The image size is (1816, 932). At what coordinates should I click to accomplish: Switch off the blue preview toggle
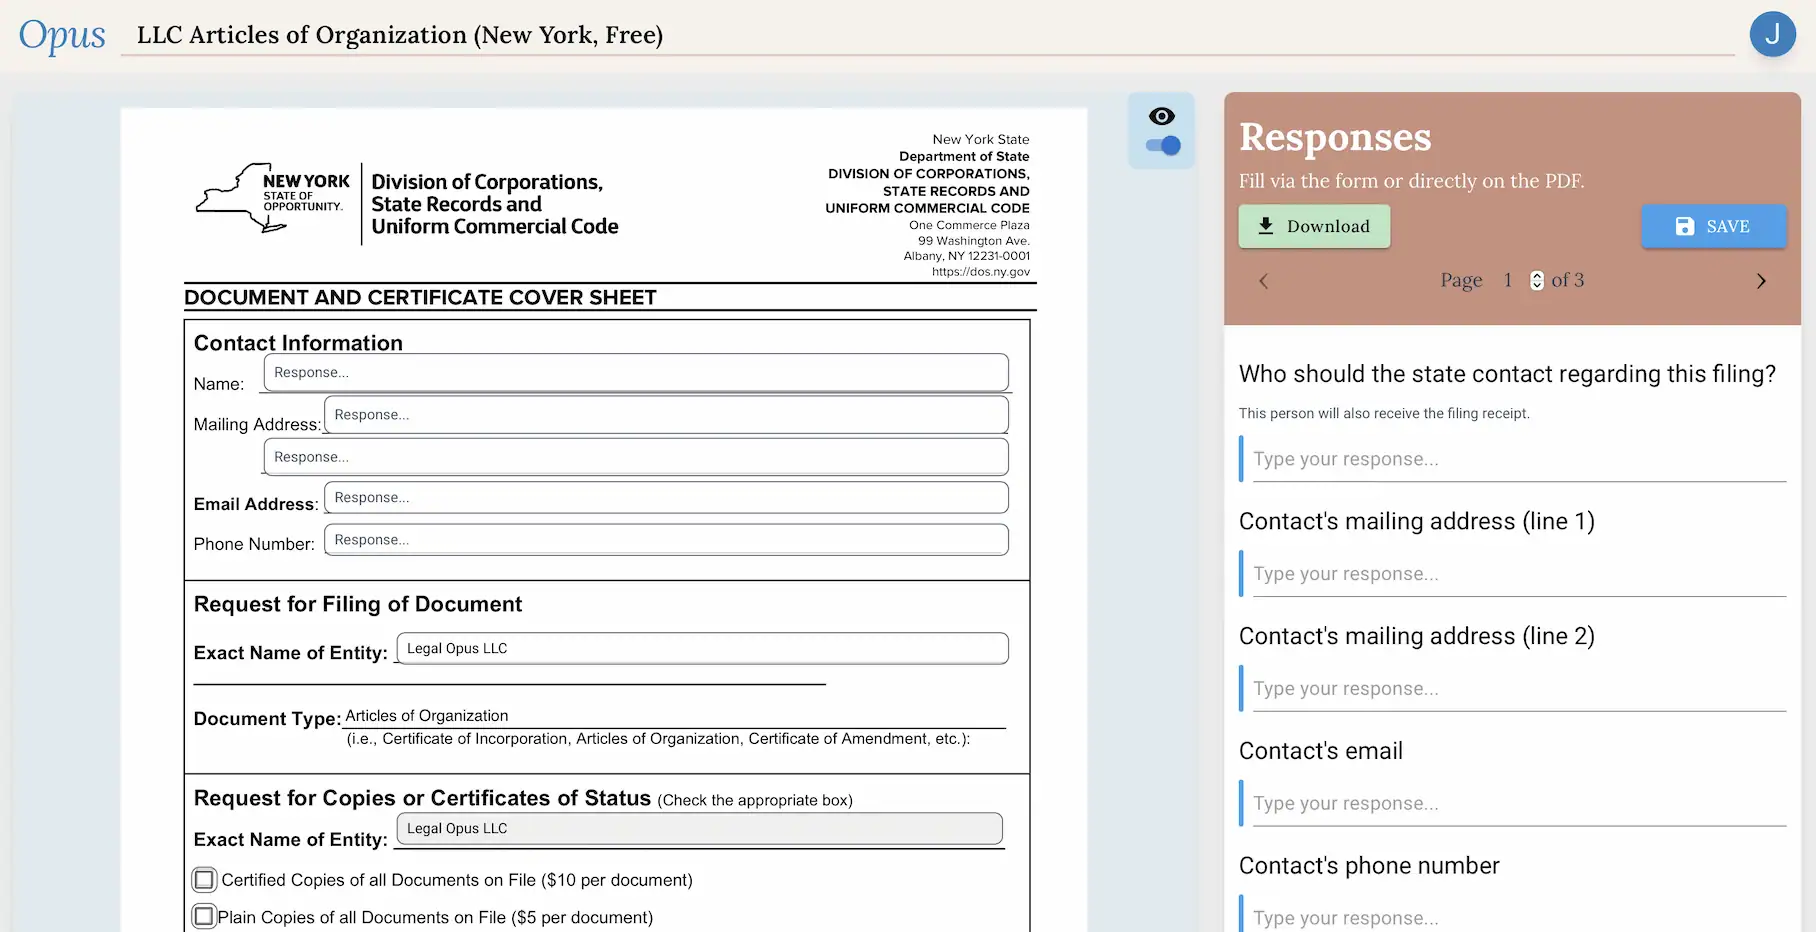coord(1161,146)
